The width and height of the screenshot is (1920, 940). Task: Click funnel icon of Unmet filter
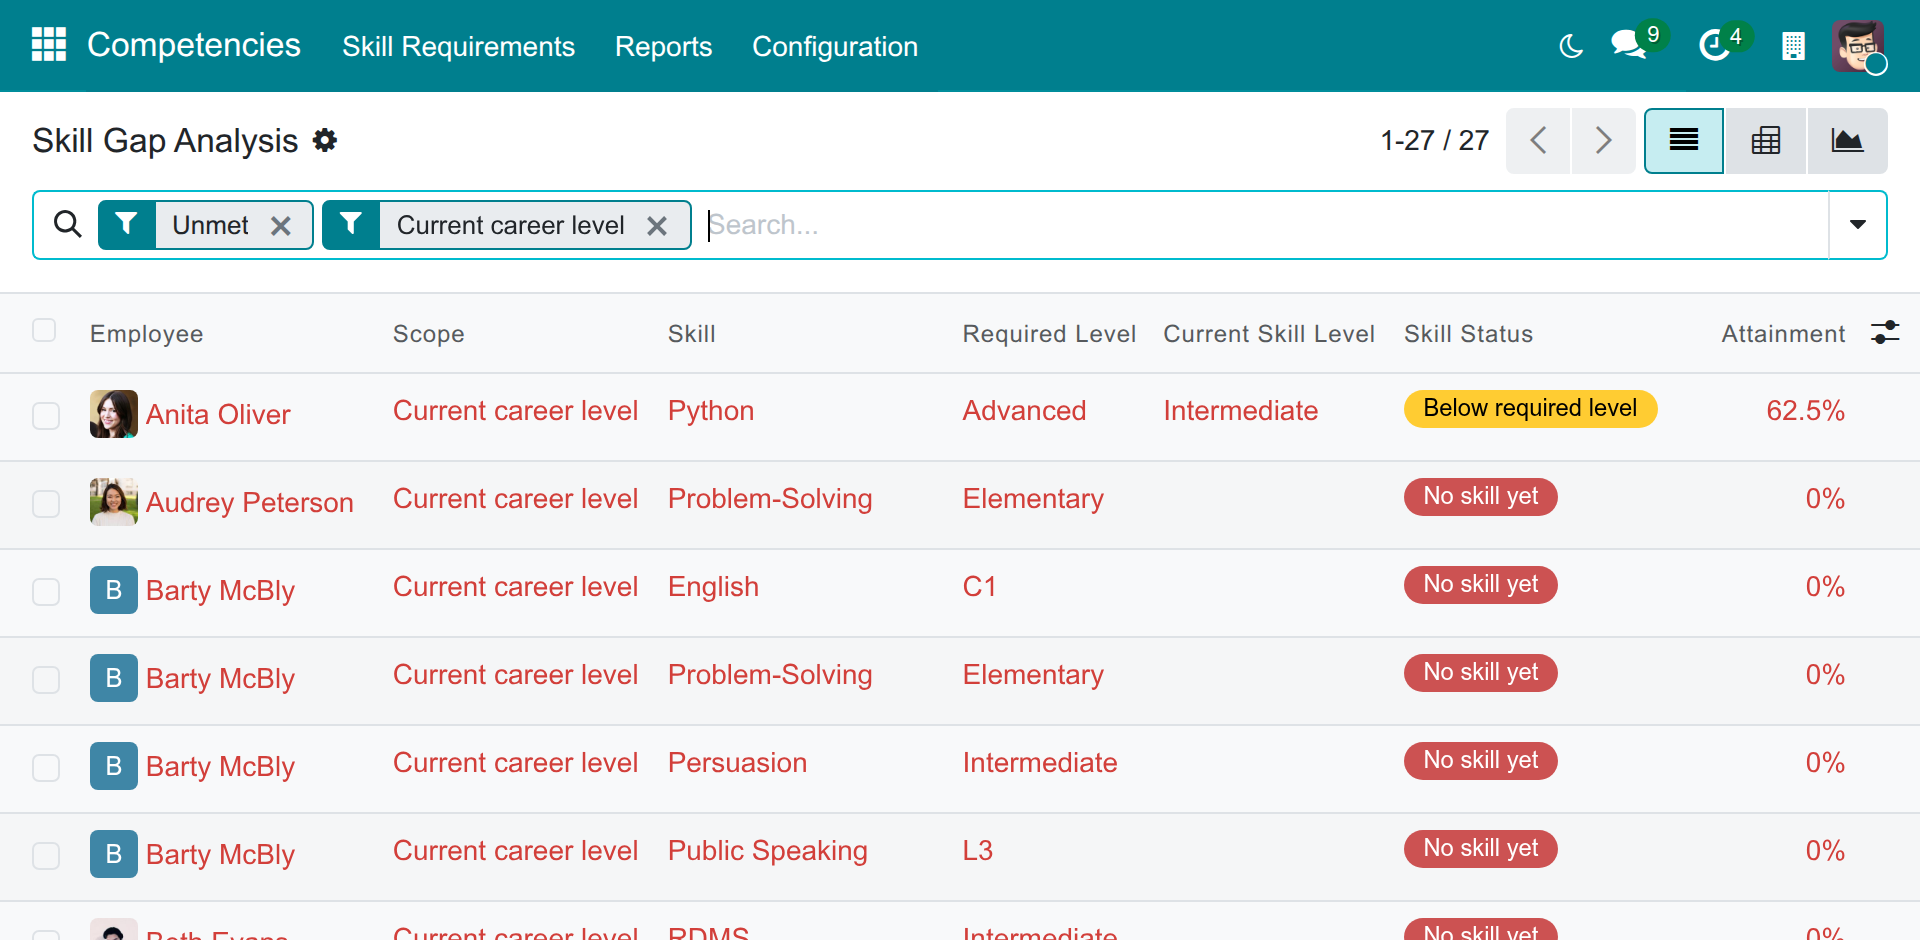click(127, 224)
